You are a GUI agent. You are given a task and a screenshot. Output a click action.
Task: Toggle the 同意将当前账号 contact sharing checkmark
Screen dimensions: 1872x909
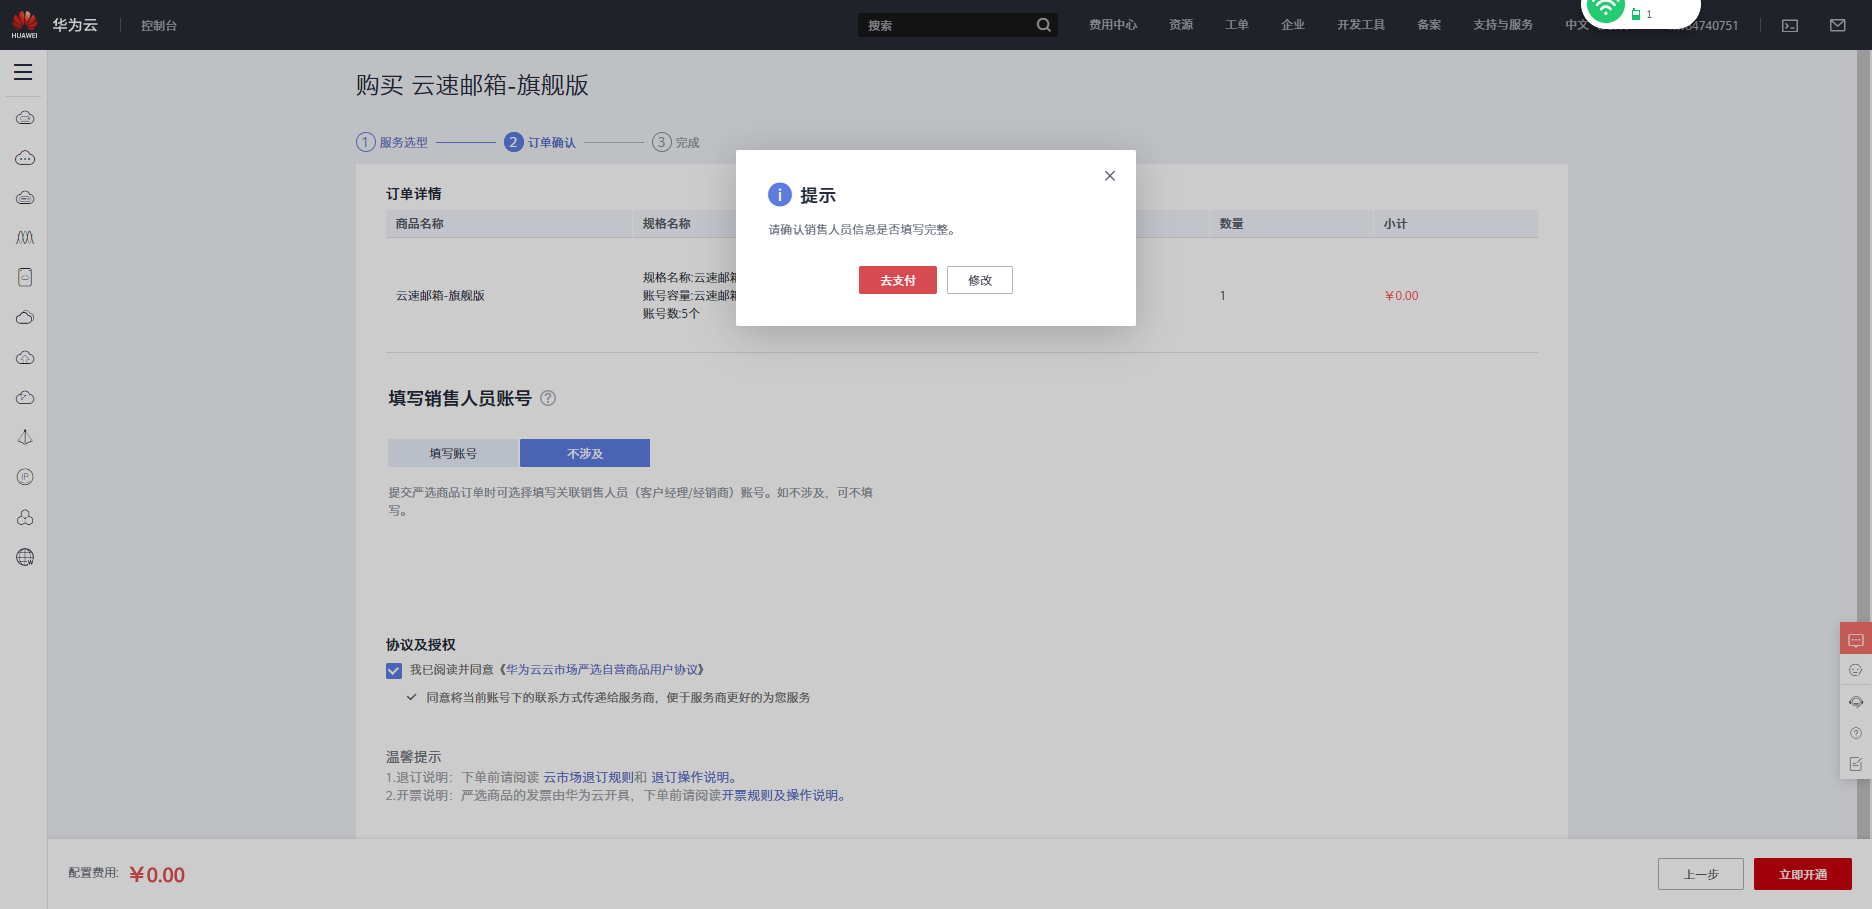[411, 697]
